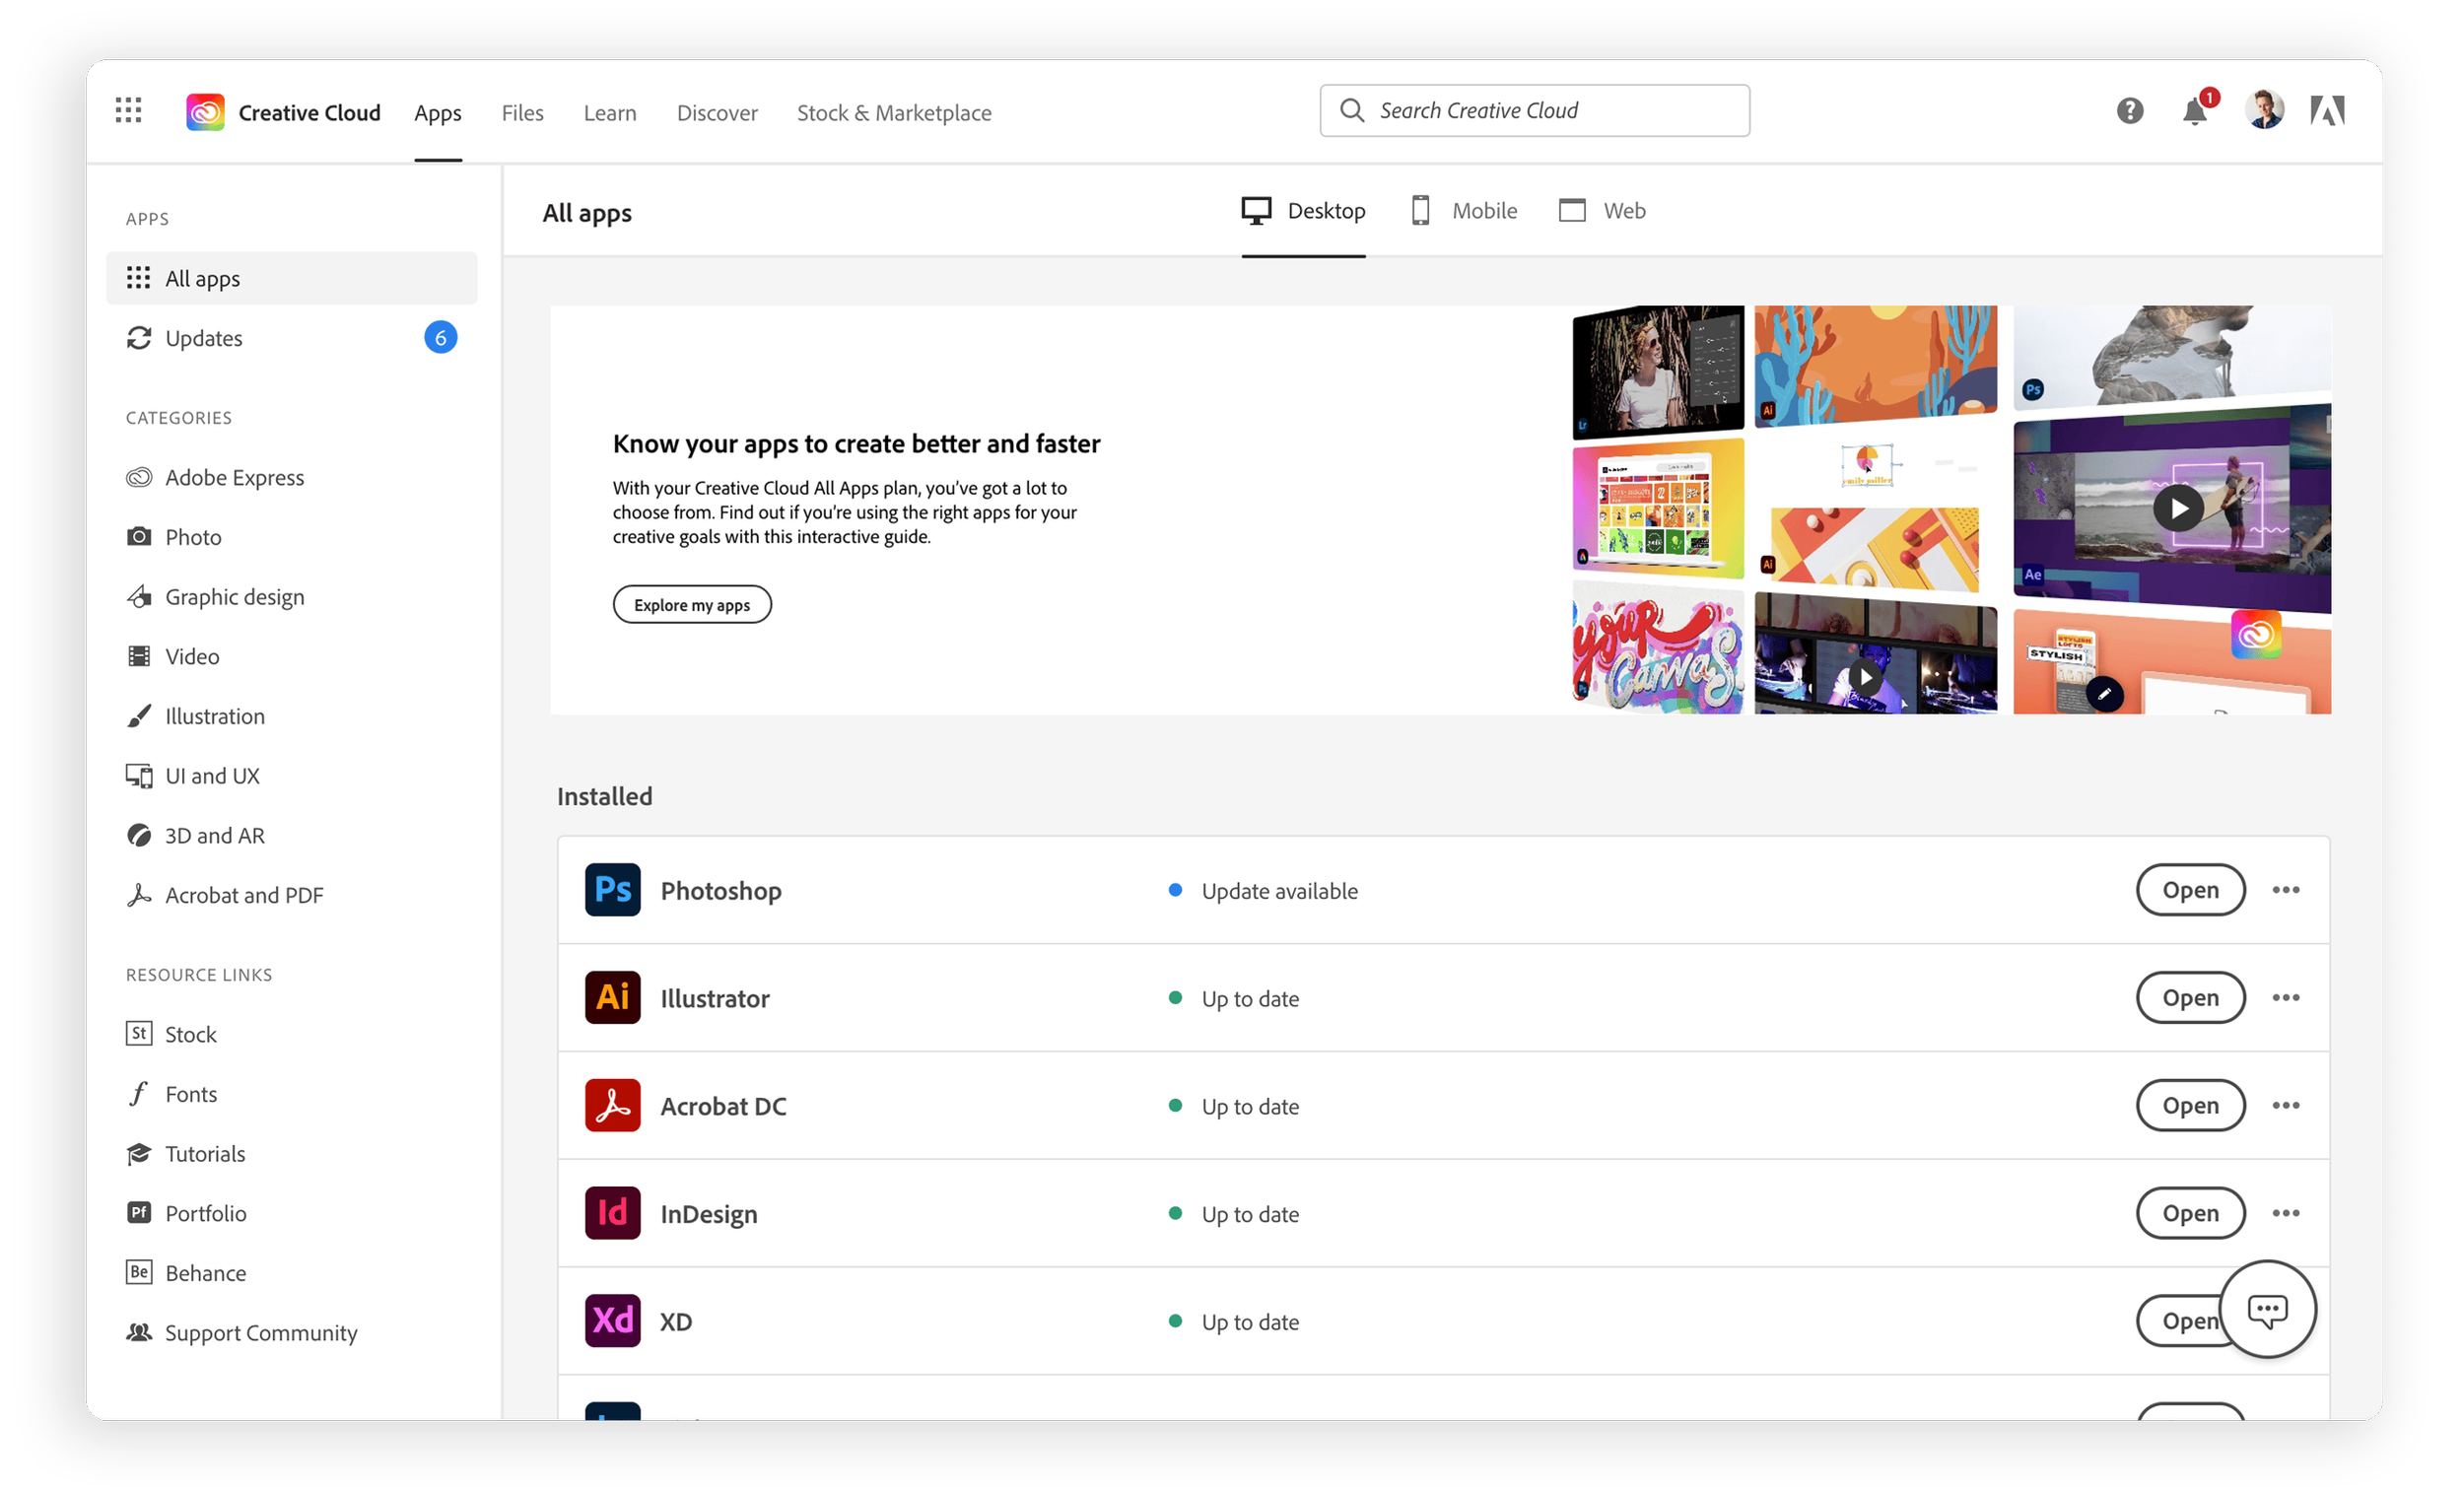The height and width of the screenshot is (1492, 2464).
Task: Open Graphic design category
Action: [215, 598]
